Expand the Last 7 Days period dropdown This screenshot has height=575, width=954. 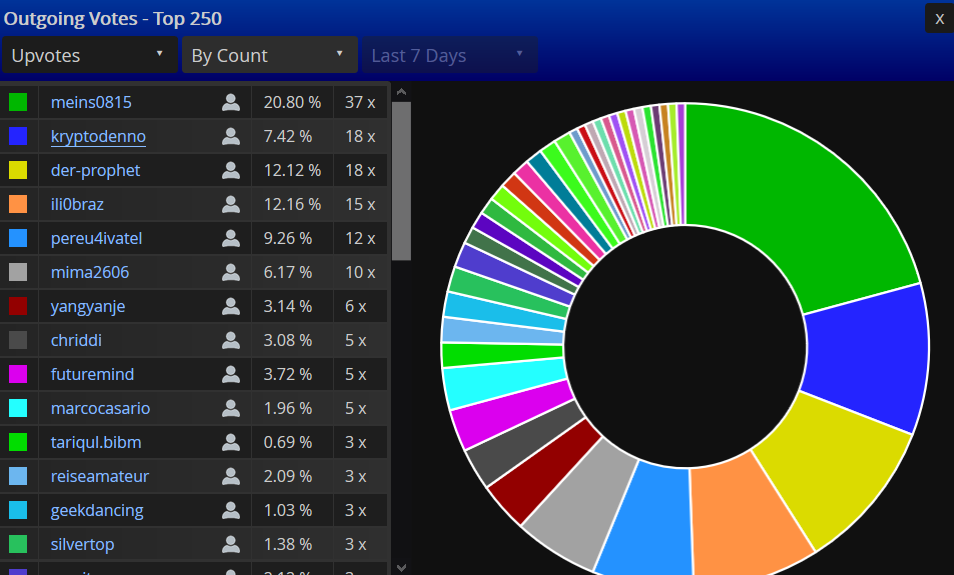pos(448,55)
